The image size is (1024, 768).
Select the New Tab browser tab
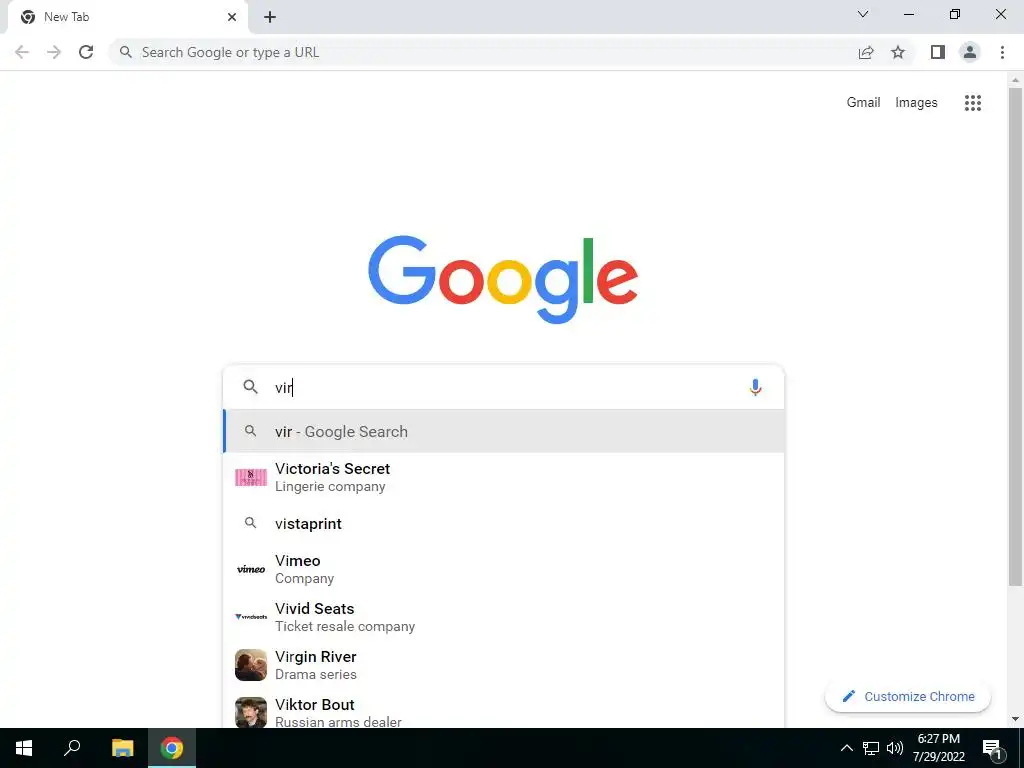tap(127, 17)
